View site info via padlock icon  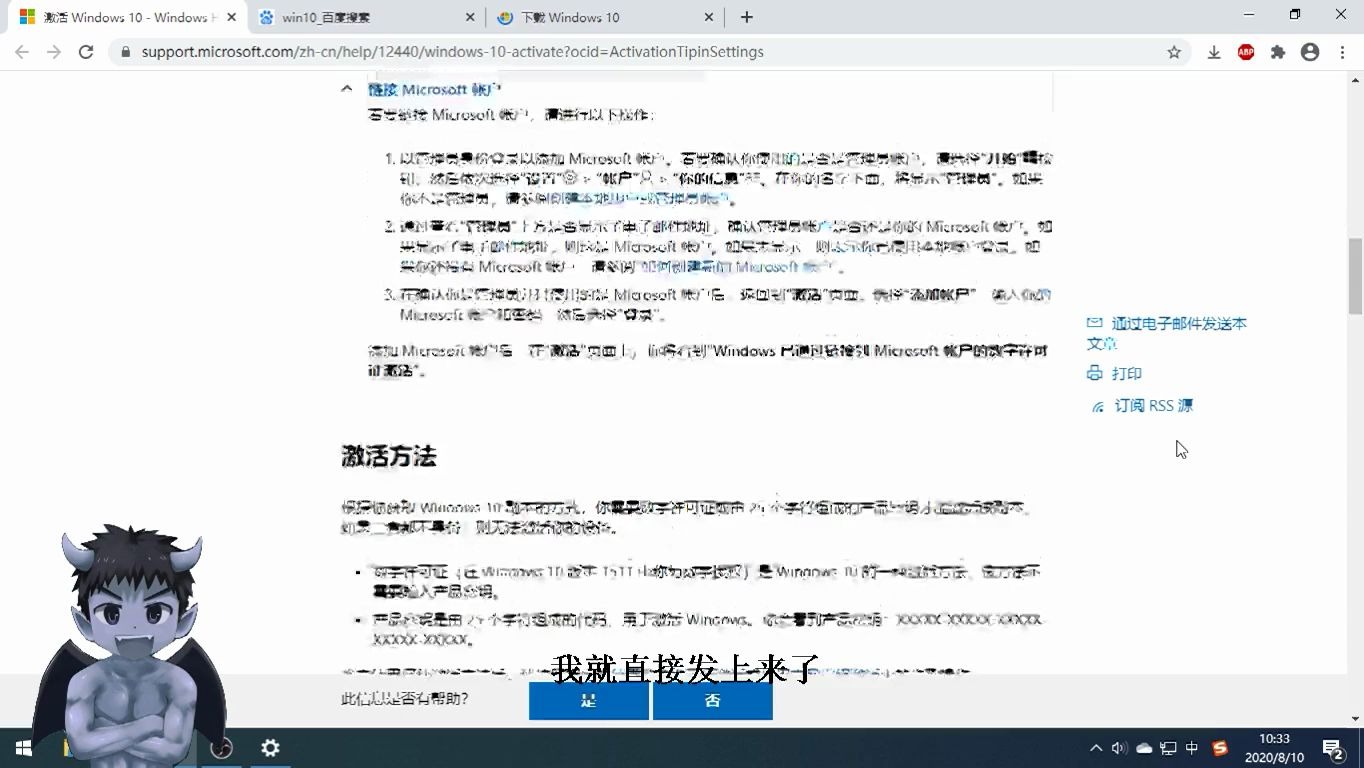click(x=126, y=52)
